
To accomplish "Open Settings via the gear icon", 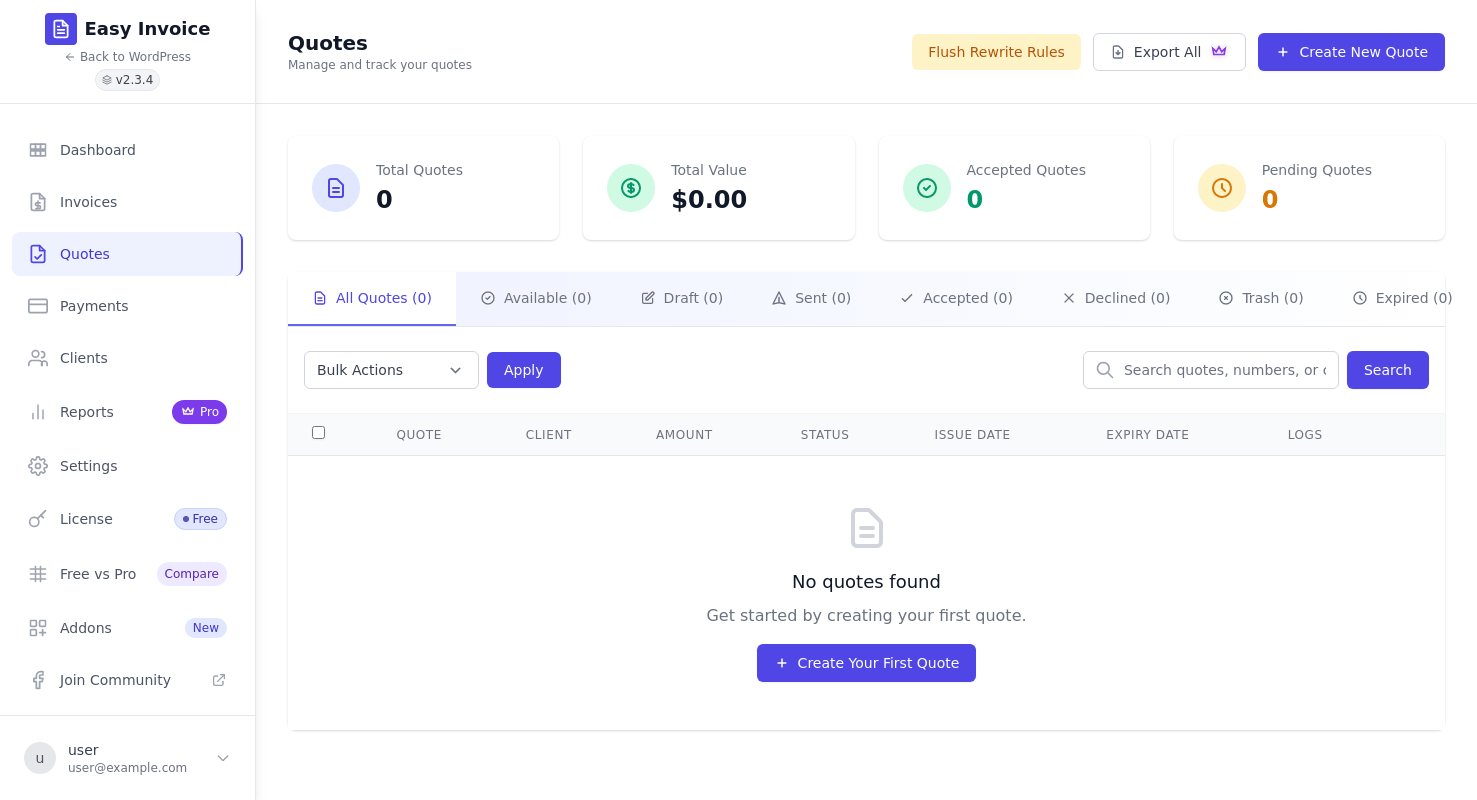I will 38,466.
